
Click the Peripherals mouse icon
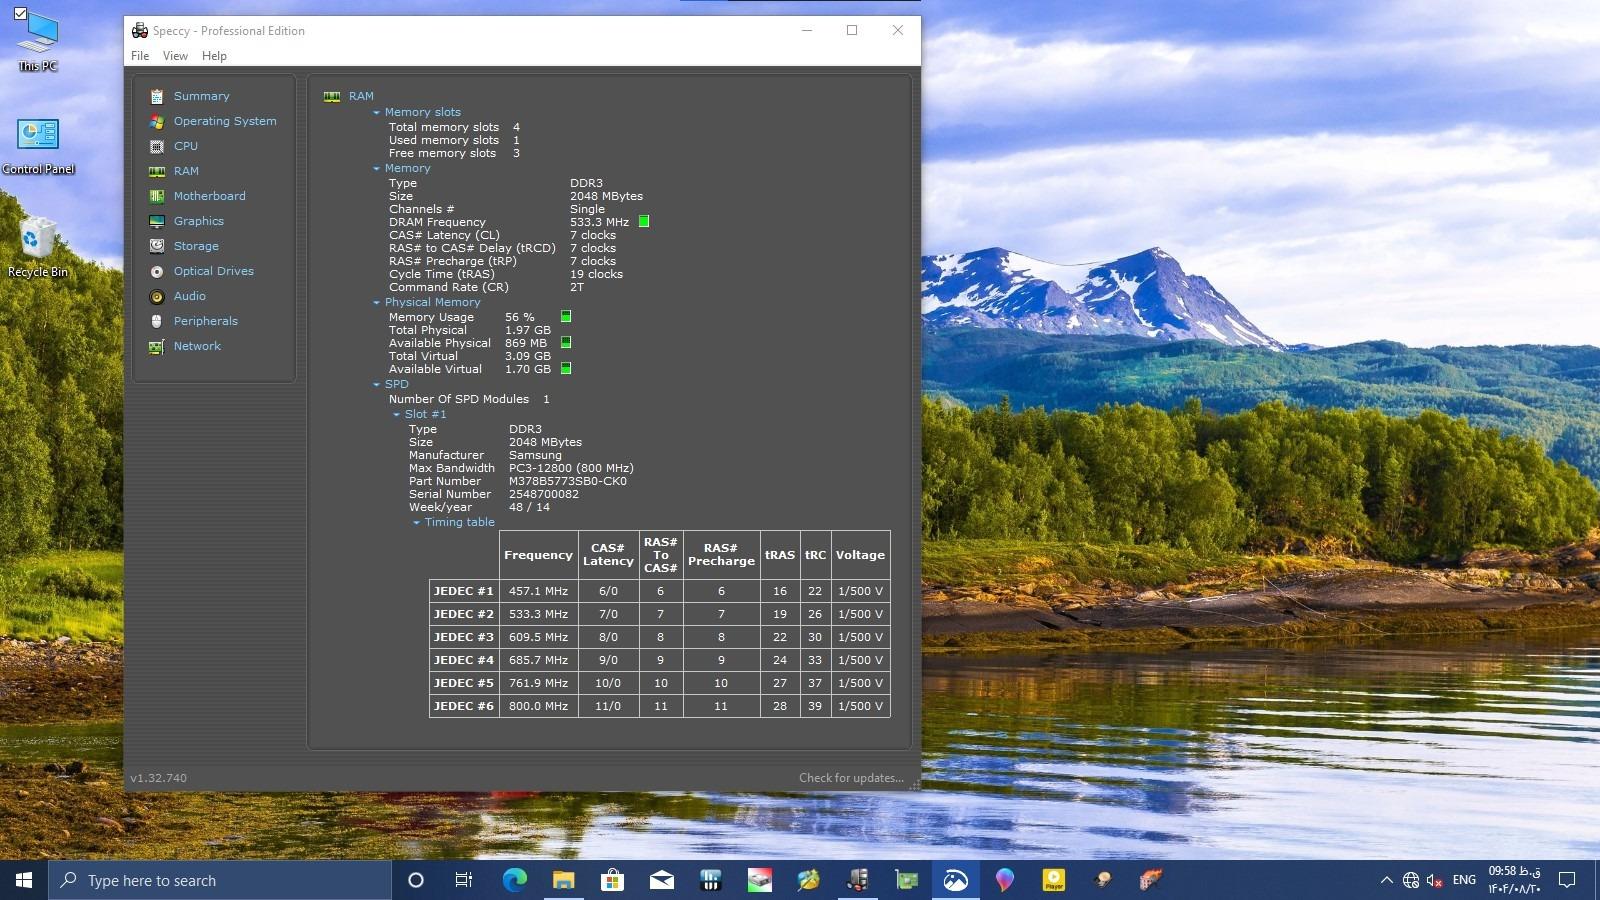click(x=157, y=322)
